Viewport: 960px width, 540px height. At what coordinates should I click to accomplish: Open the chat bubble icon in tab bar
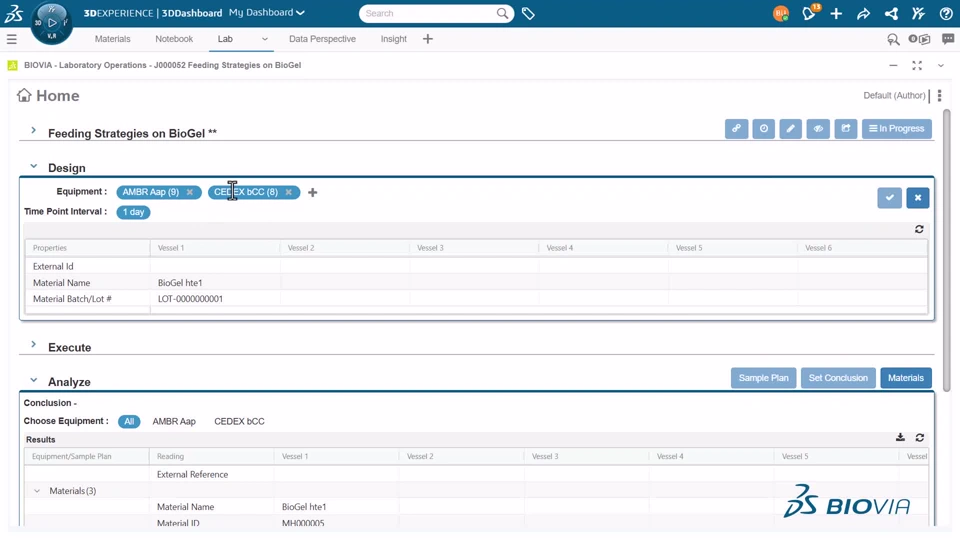pos(948,39)
